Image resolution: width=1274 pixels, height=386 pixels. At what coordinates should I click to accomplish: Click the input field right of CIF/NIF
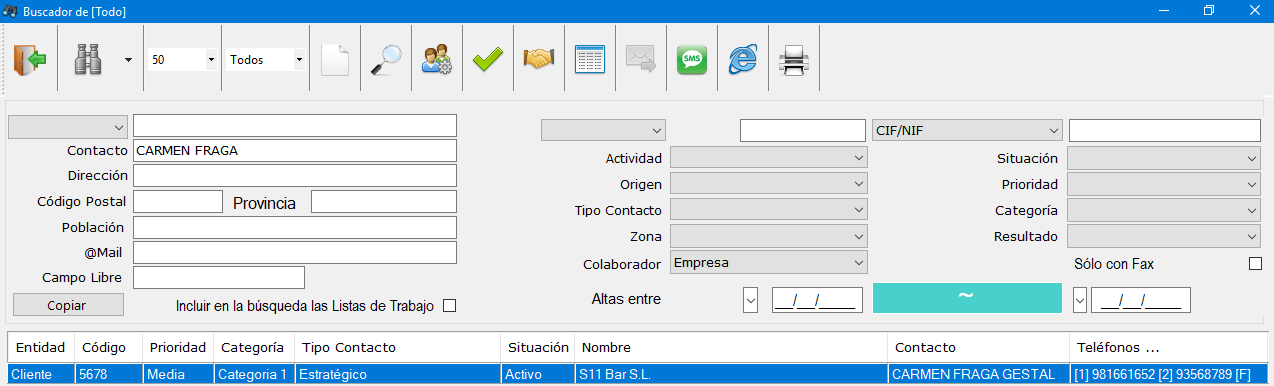(x=1165, y=130)
